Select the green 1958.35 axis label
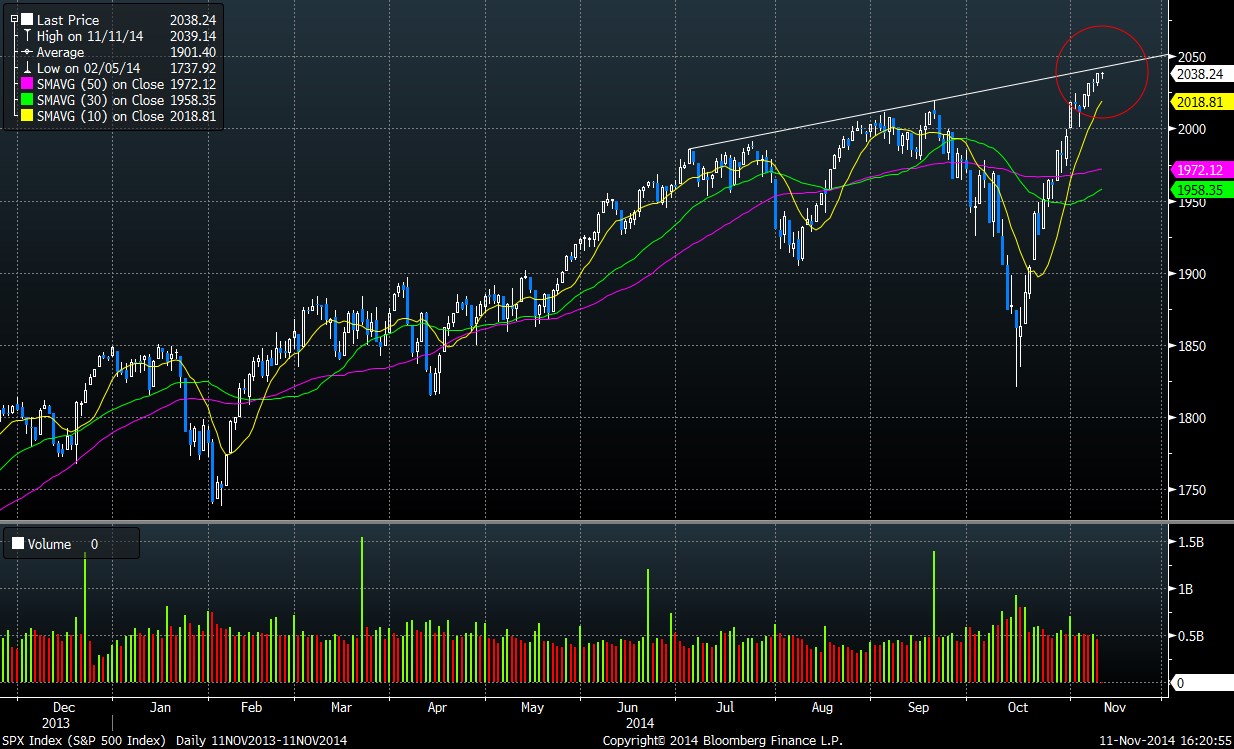 (1198, 189)
